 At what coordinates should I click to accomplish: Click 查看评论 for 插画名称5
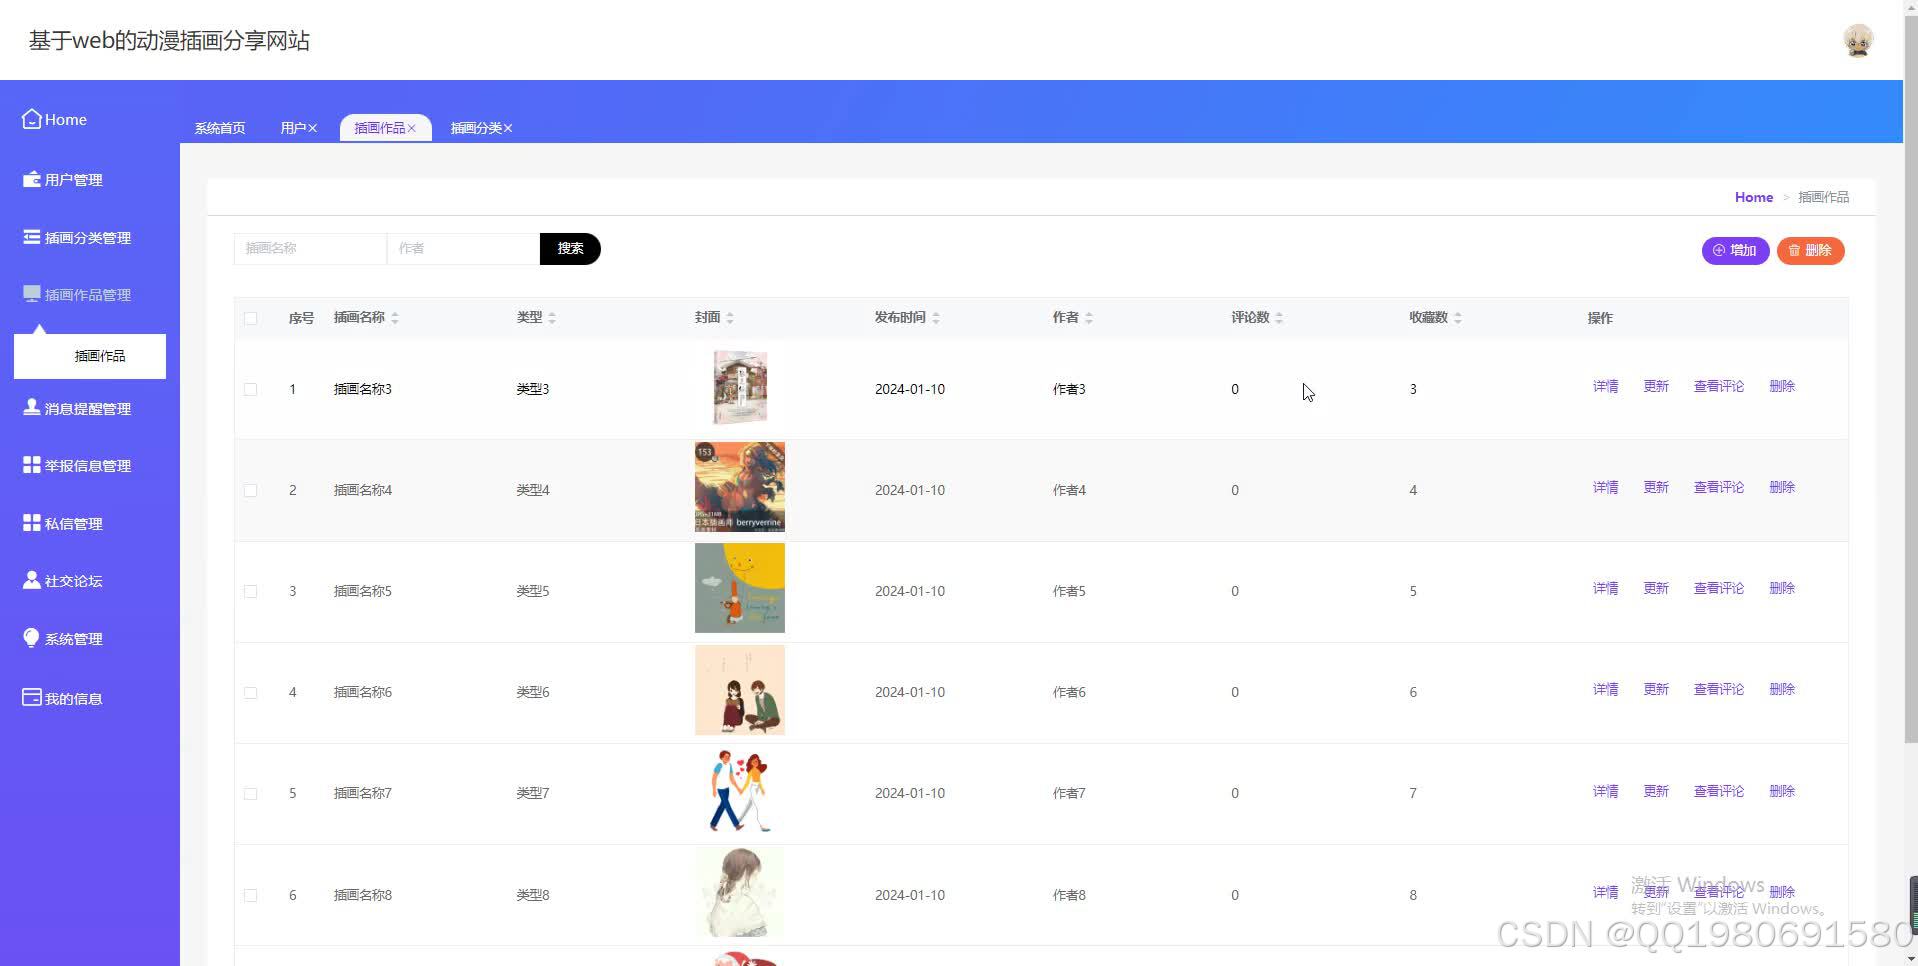1718,588
